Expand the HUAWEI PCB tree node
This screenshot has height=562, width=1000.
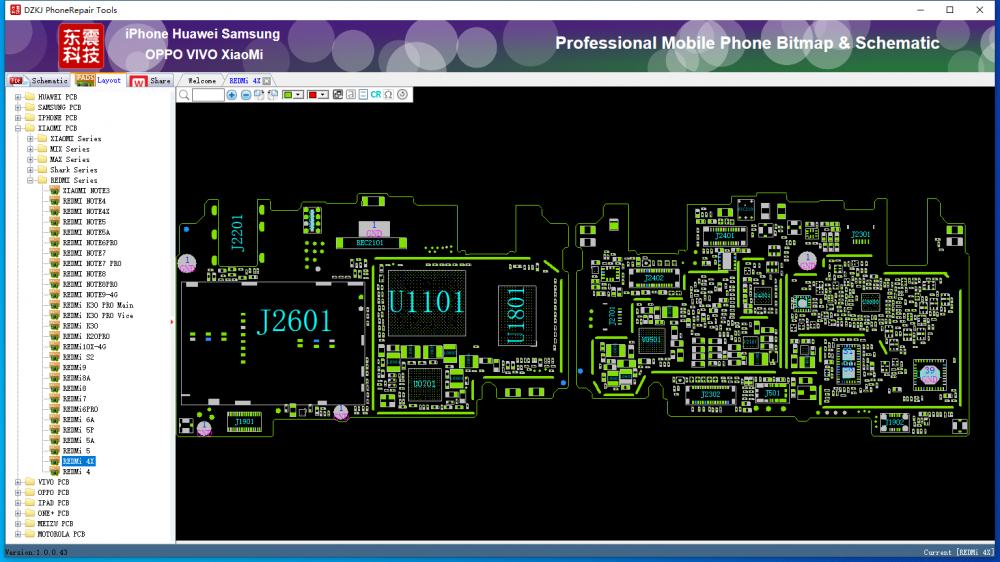pyautogui.click(x=17, y=97)
